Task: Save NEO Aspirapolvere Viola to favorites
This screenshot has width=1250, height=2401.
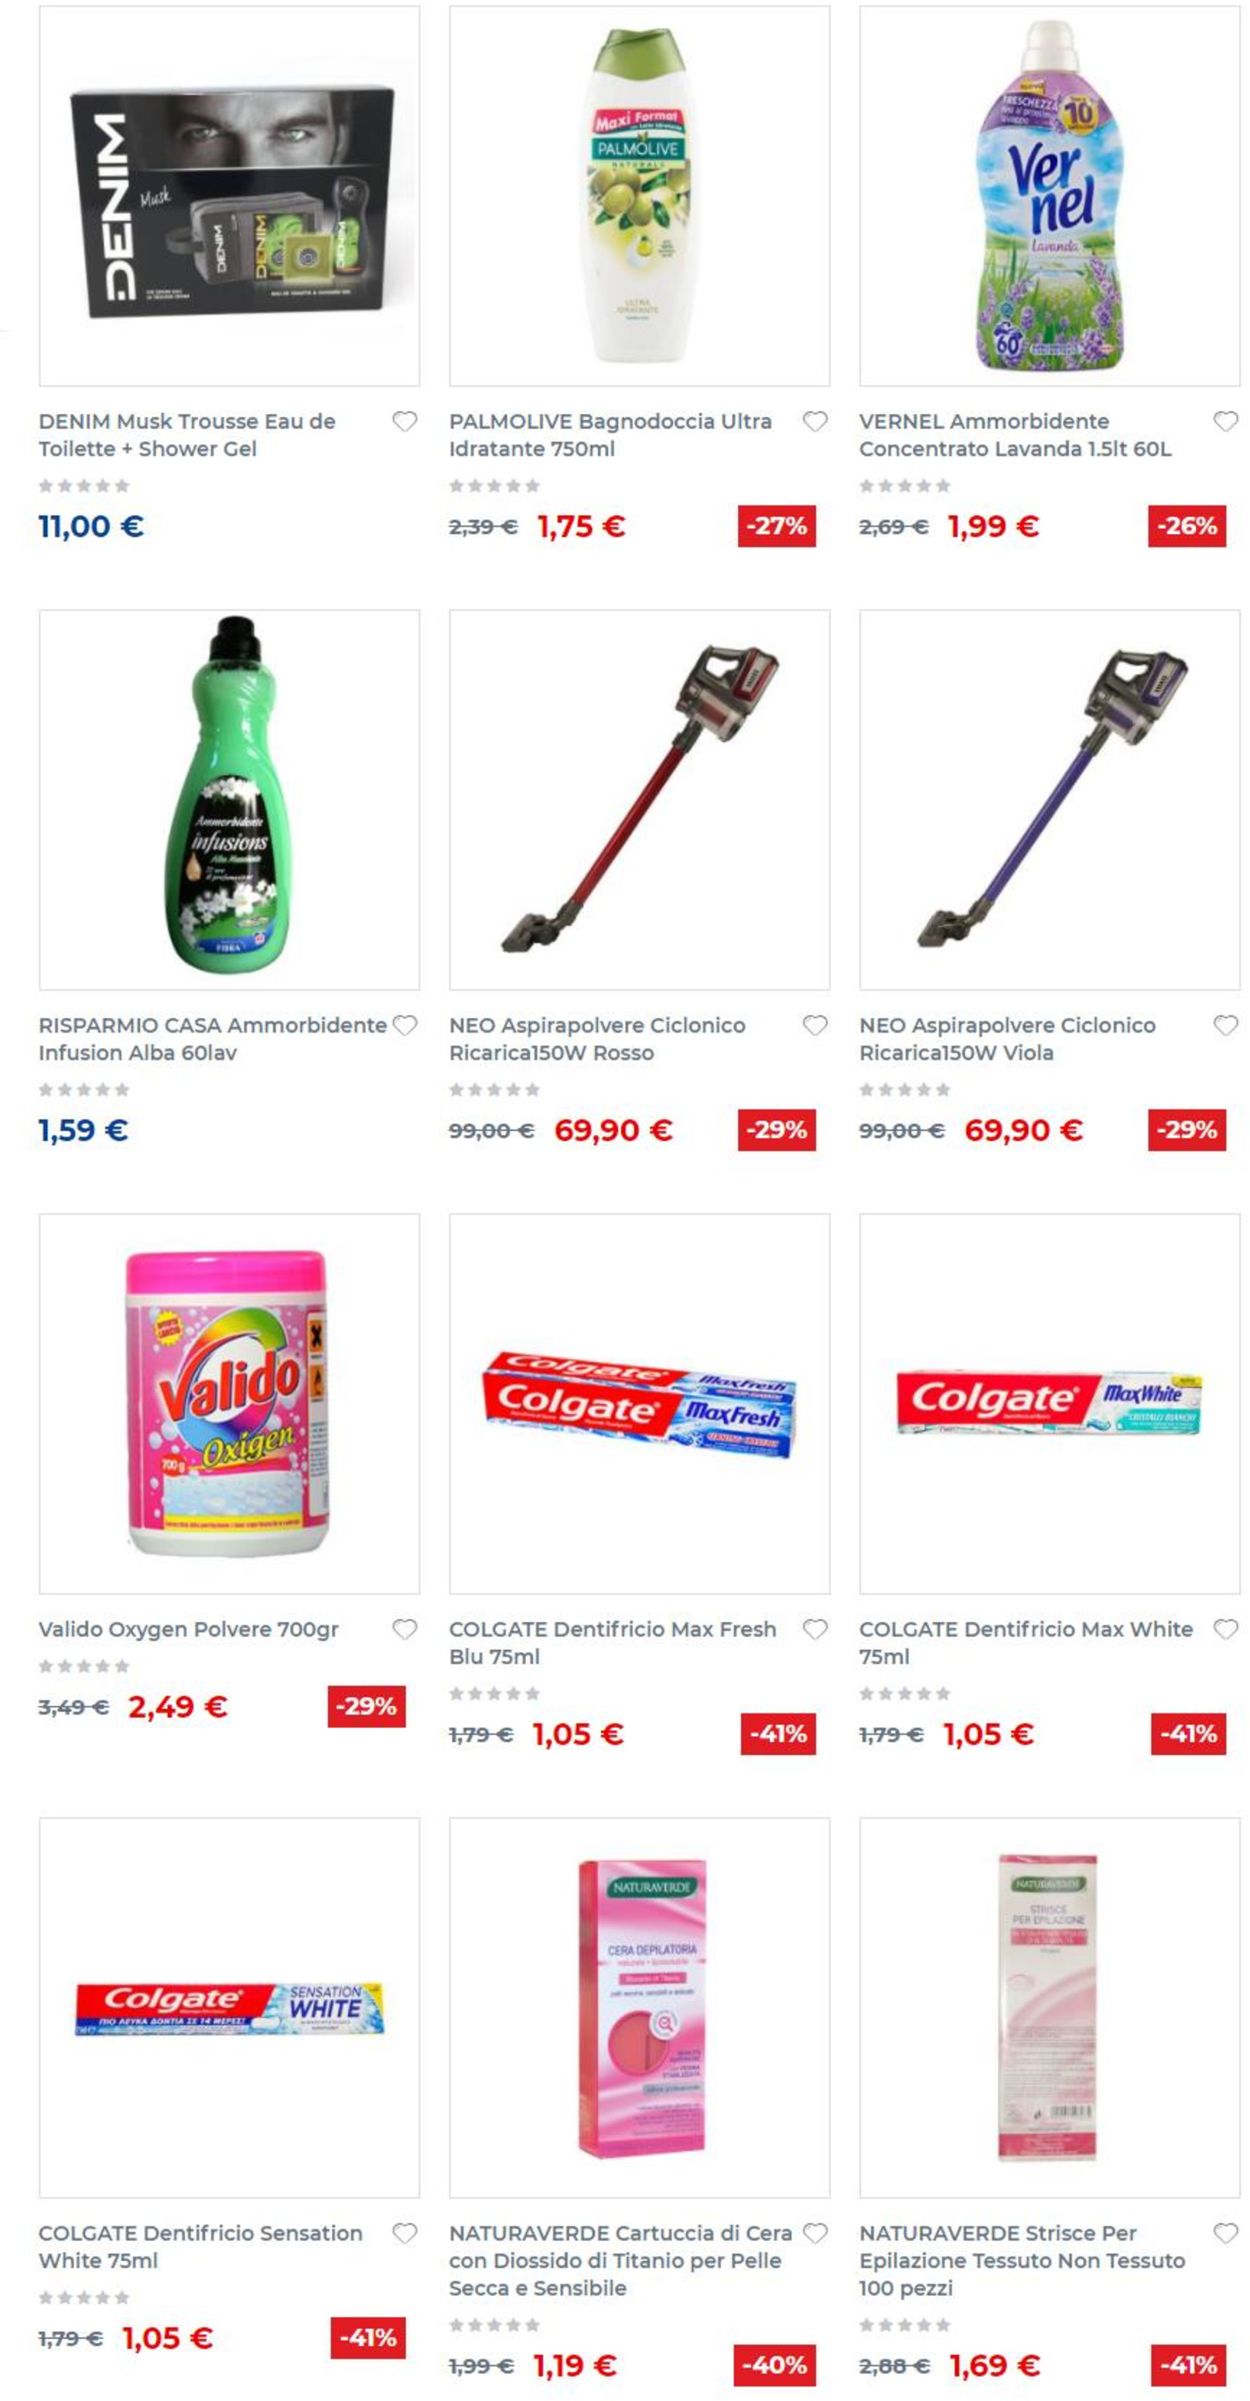Action: 1226,1026
